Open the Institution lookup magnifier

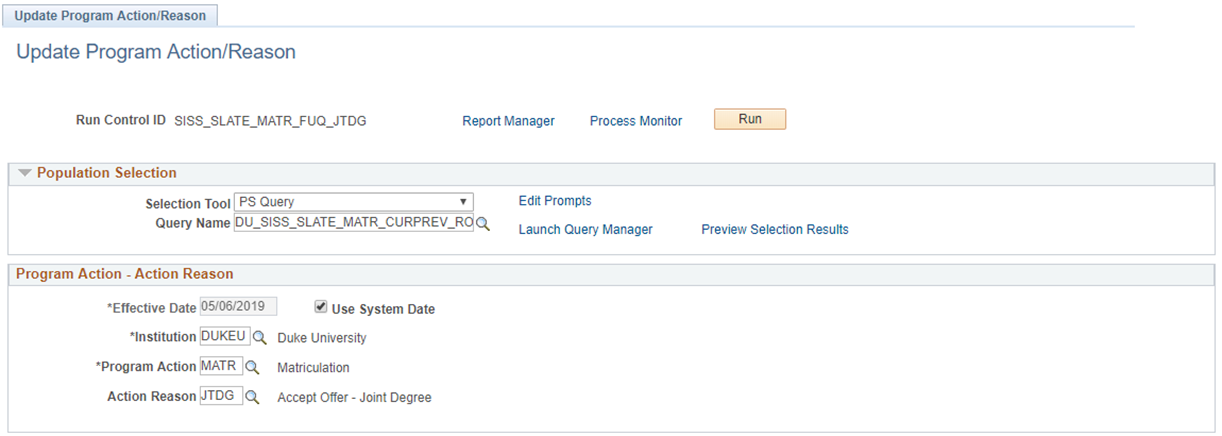tap(260, 338)
